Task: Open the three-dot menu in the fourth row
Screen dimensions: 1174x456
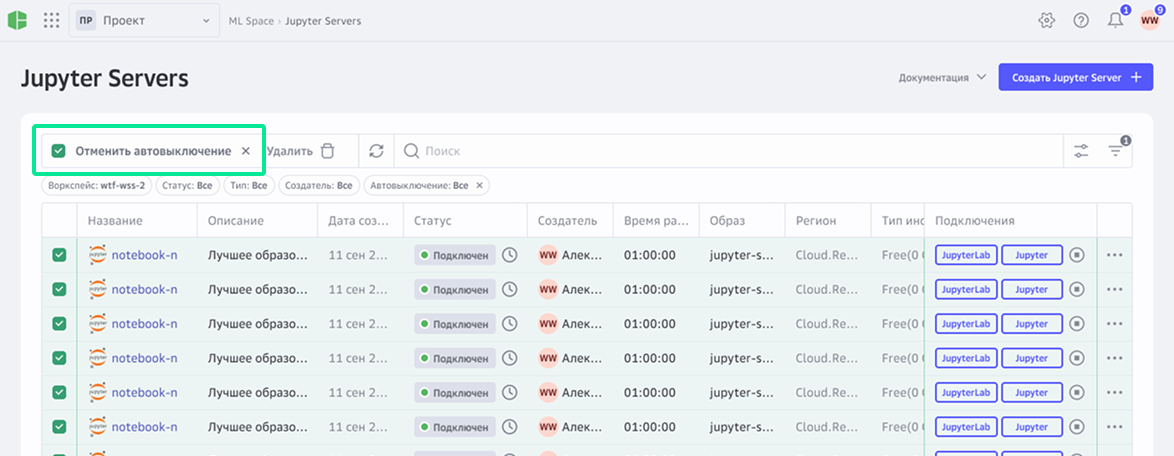Action: point(1115,358)
